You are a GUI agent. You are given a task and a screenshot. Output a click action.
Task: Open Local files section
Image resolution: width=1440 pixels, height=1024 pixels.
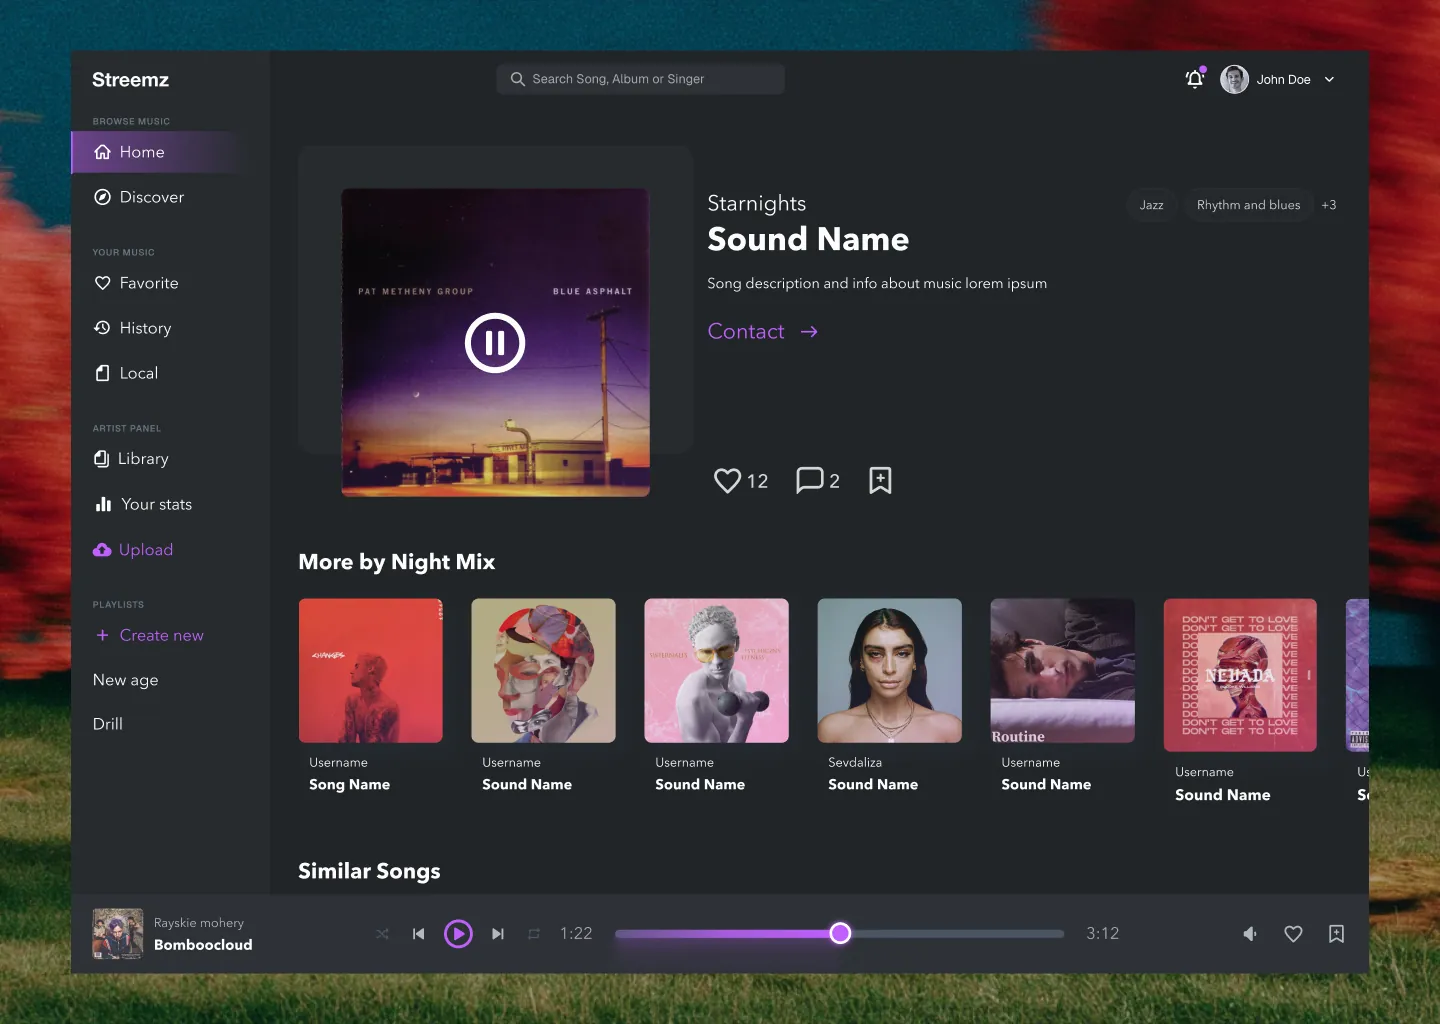[126, 373]
